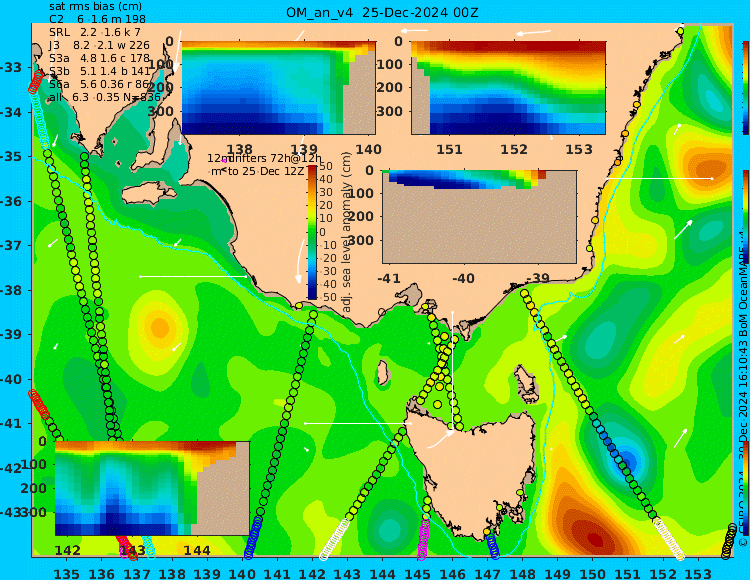The image size is (750, 580).
Task: Select the 'SRL 2.2 1.6 k 7' row
Action: [95, 32]
